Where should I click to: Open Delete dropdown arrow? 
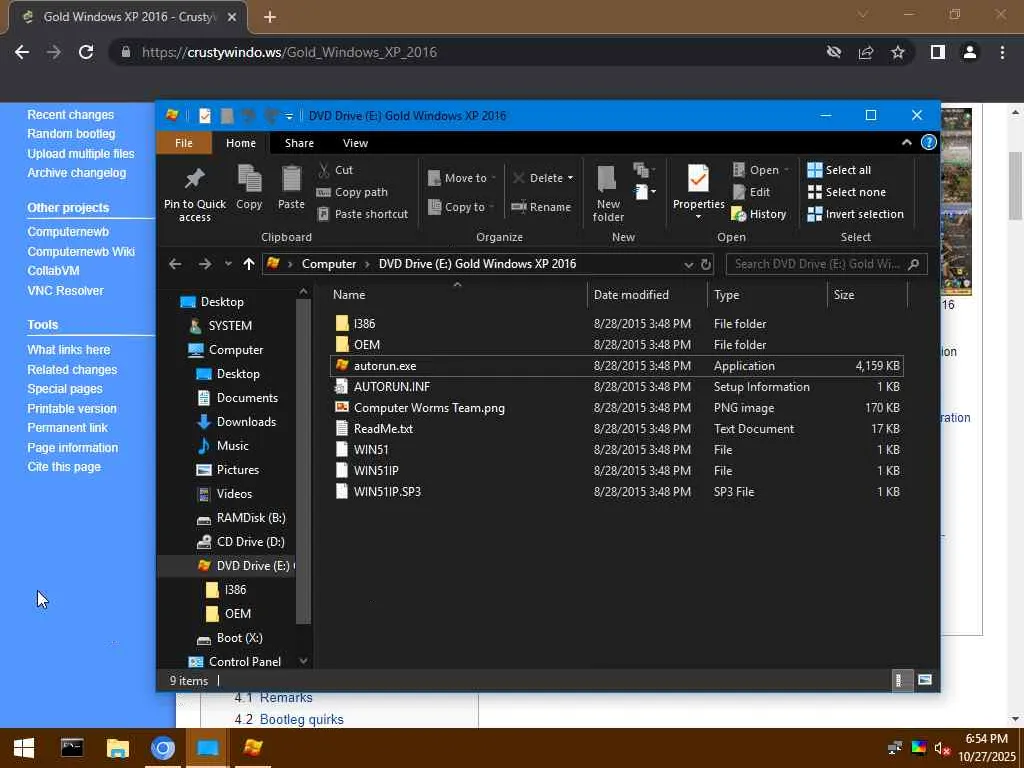coord(570,178)
